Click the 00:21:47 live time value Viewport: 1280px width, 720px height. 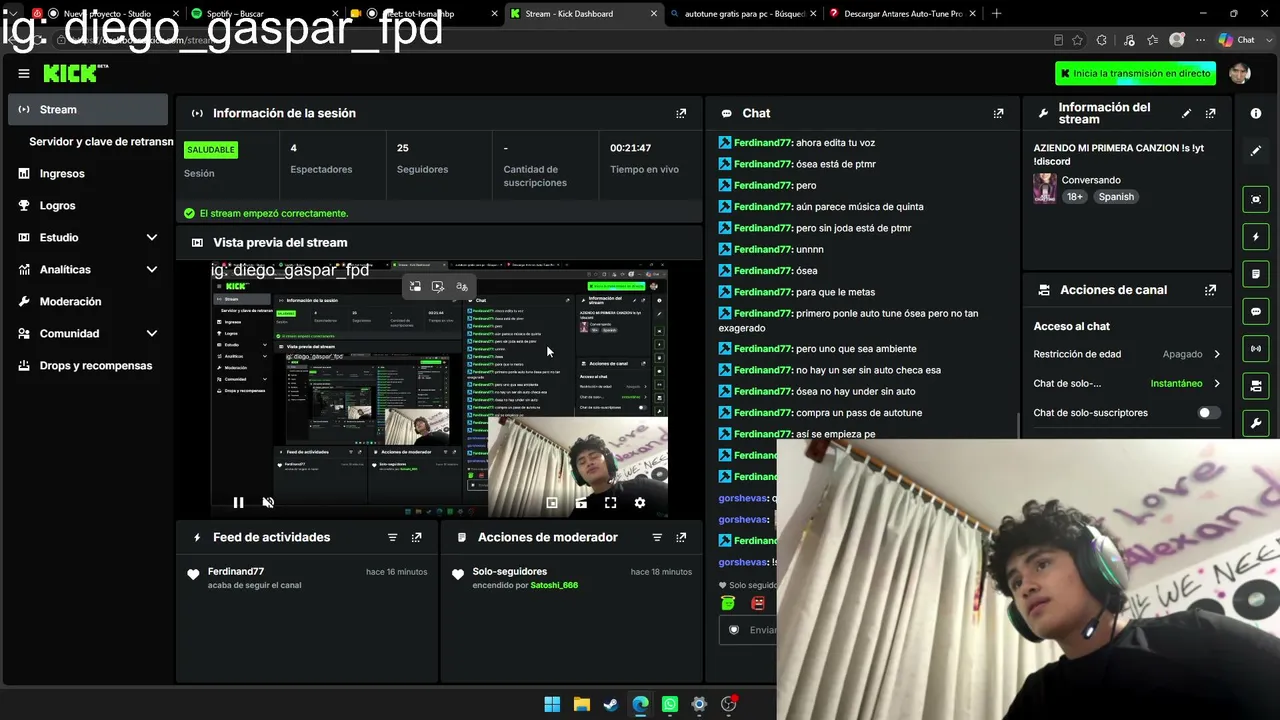pos(631,148)
